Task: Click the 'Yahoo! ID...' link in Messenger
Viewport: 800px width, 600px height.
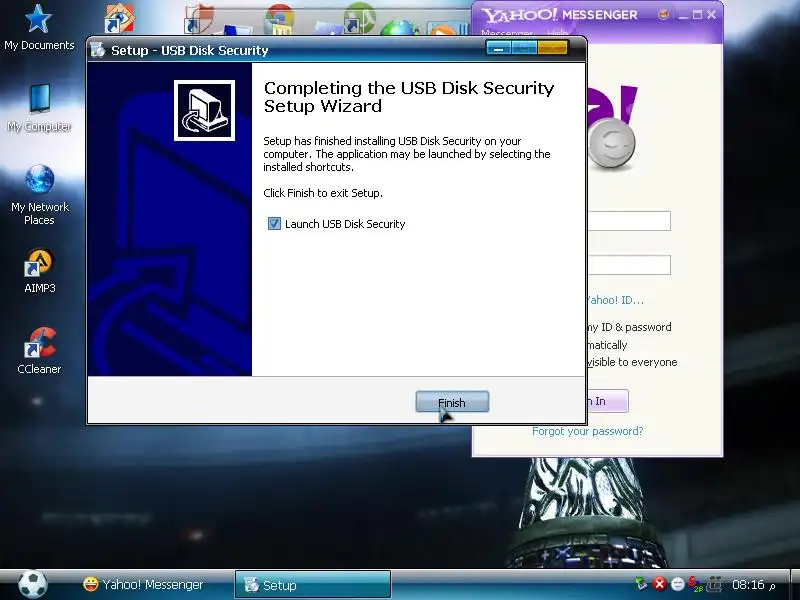Action: [x=615, y=300]
